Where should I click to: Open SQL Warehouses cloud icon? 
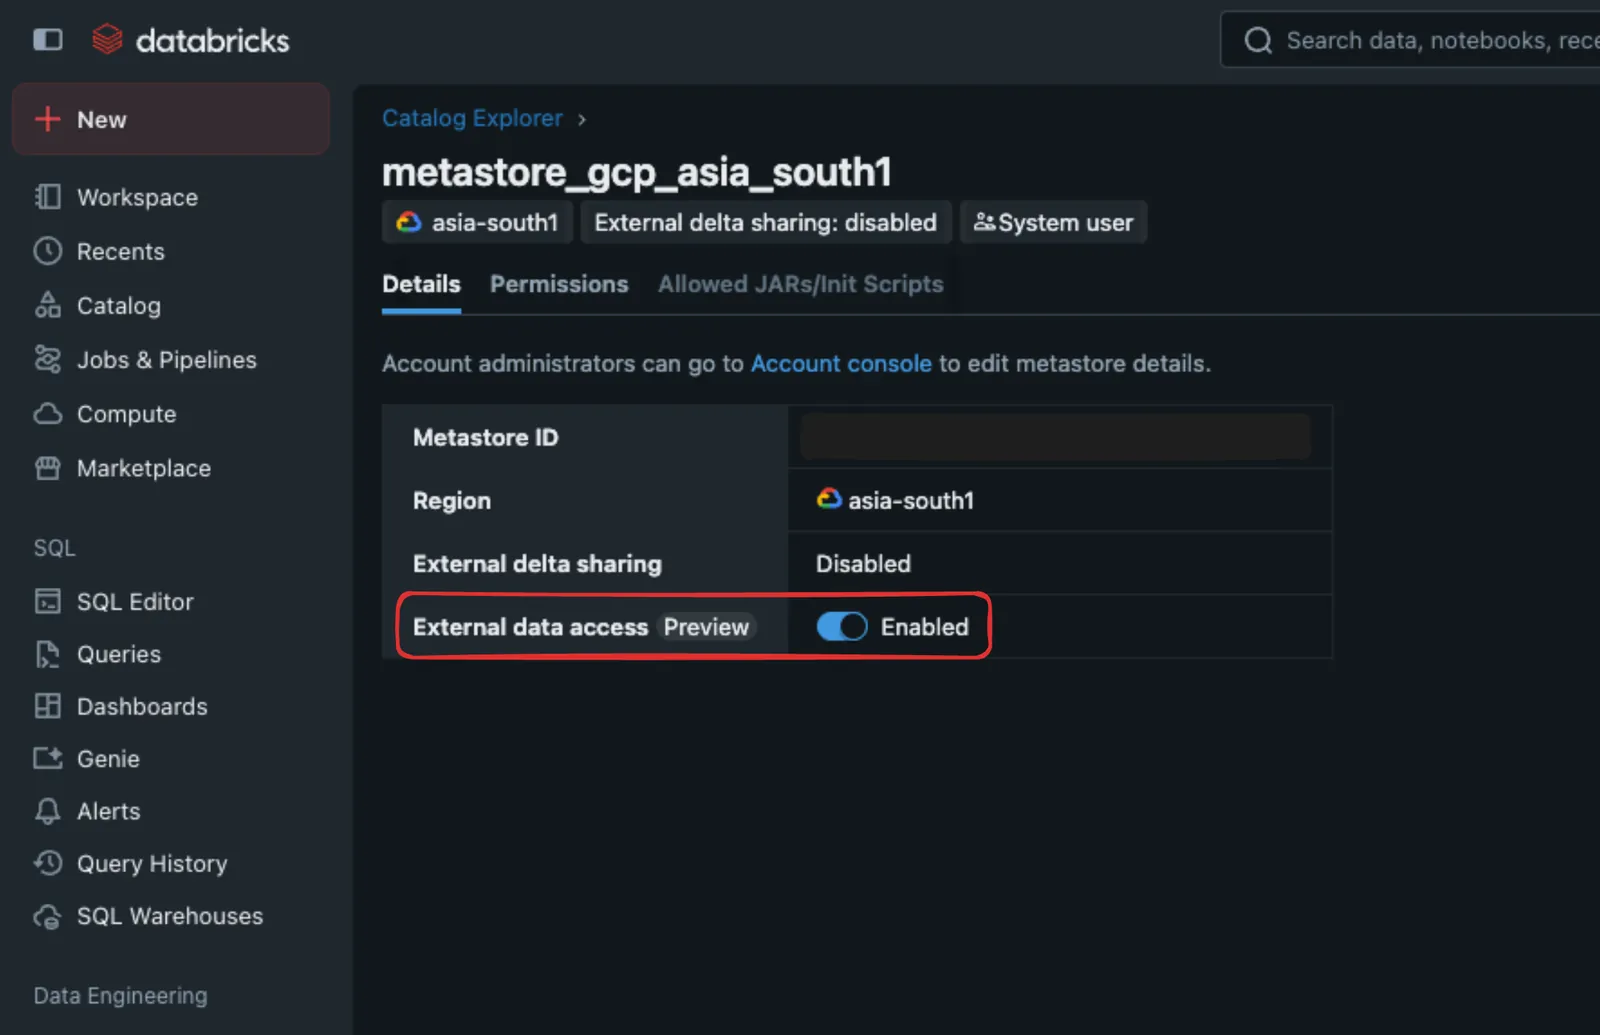coord(47,916)
